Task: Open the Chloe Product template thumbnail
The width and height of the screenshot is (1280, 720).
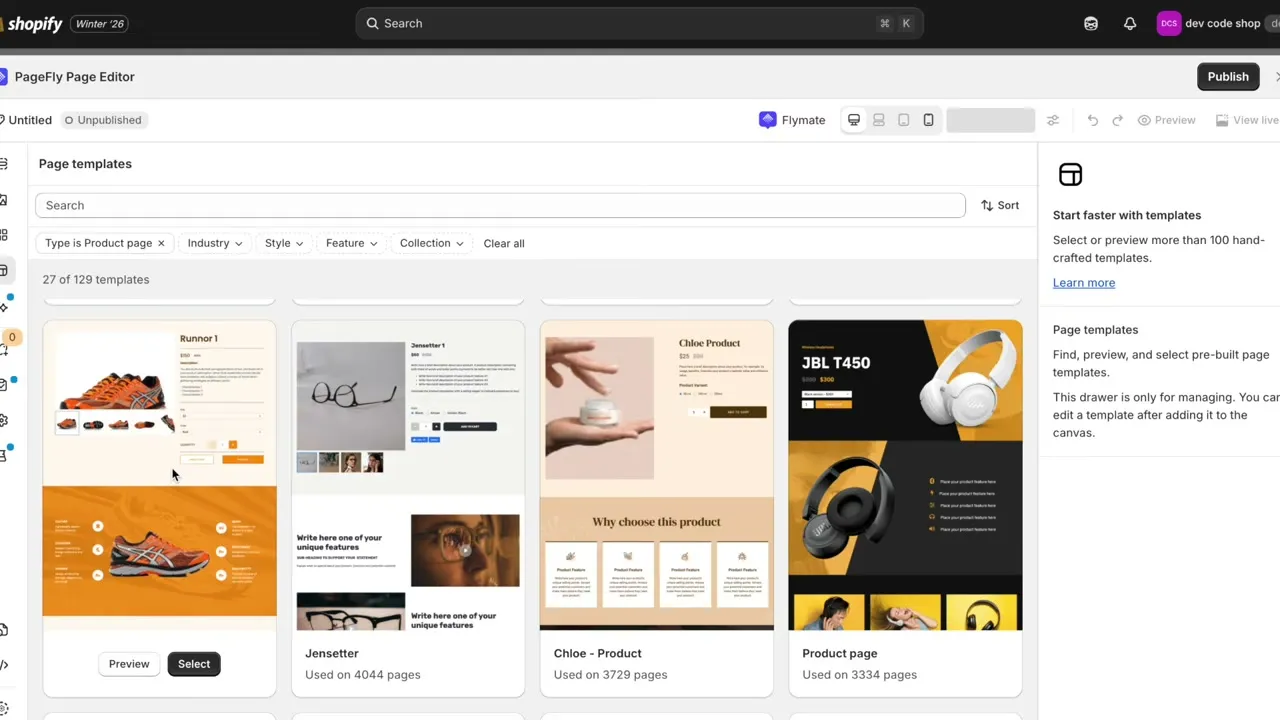Action: [657, 475]
